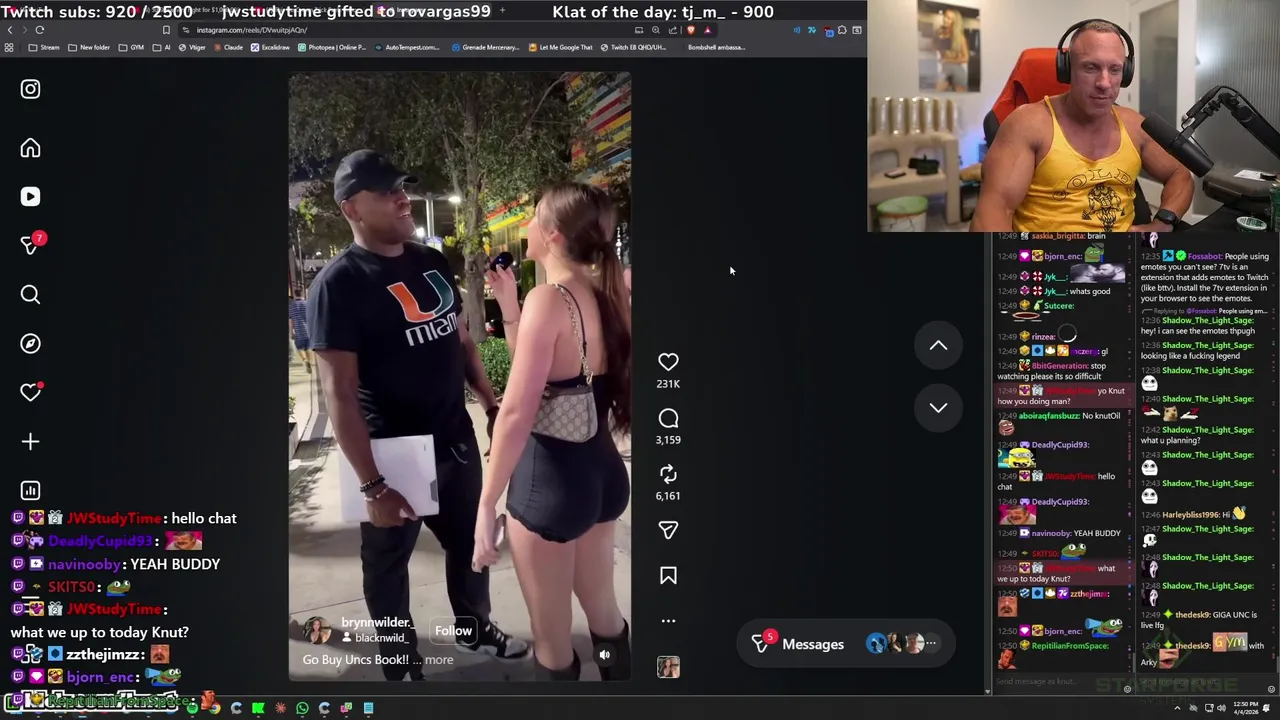Open Let Me Google That bookmark
1280x720 pixels.
[560, 47]
